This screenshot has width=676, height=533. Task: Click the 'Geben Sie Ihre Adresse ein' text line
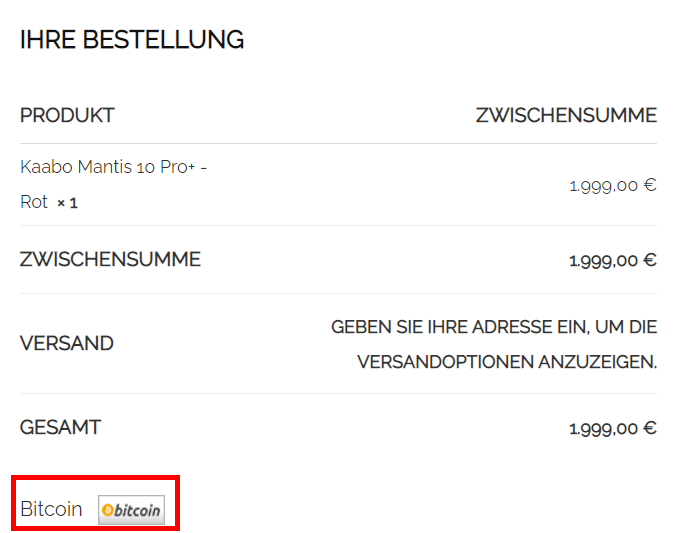tap(494, 327)
